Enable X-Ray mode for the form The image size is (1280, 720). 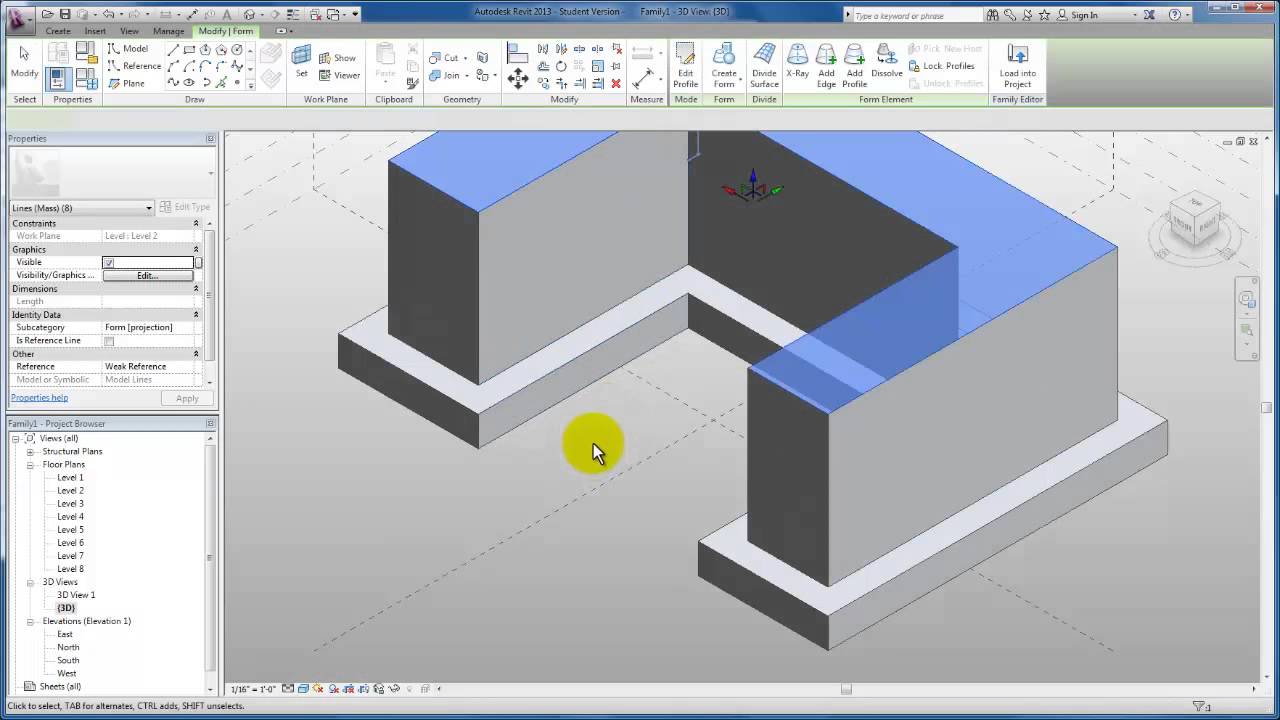[797, 65]
